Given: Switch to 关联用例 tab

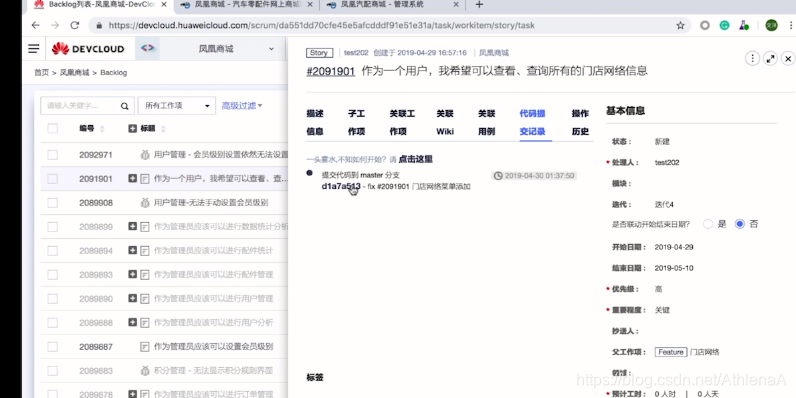Looking at the screenshot, I should [486, 122].
